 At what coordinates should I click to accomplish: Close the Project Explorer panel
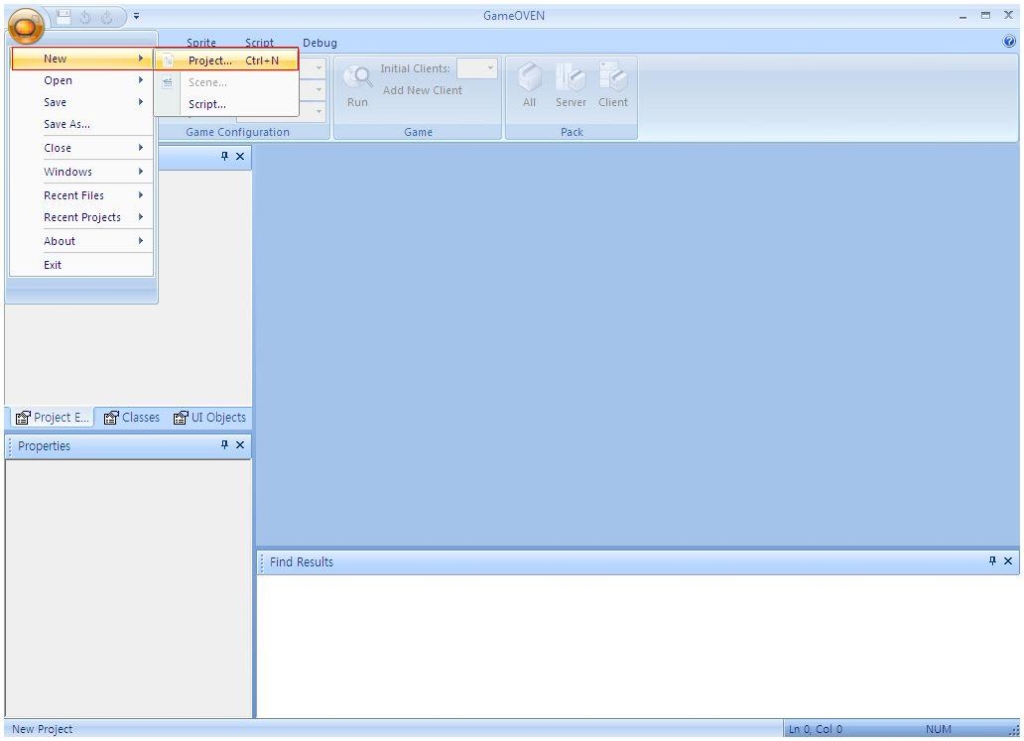[240, 156]
